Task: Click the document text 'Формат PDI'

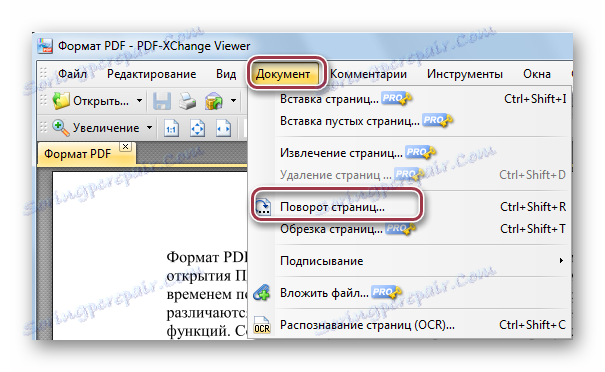Action: coord(207,257)
